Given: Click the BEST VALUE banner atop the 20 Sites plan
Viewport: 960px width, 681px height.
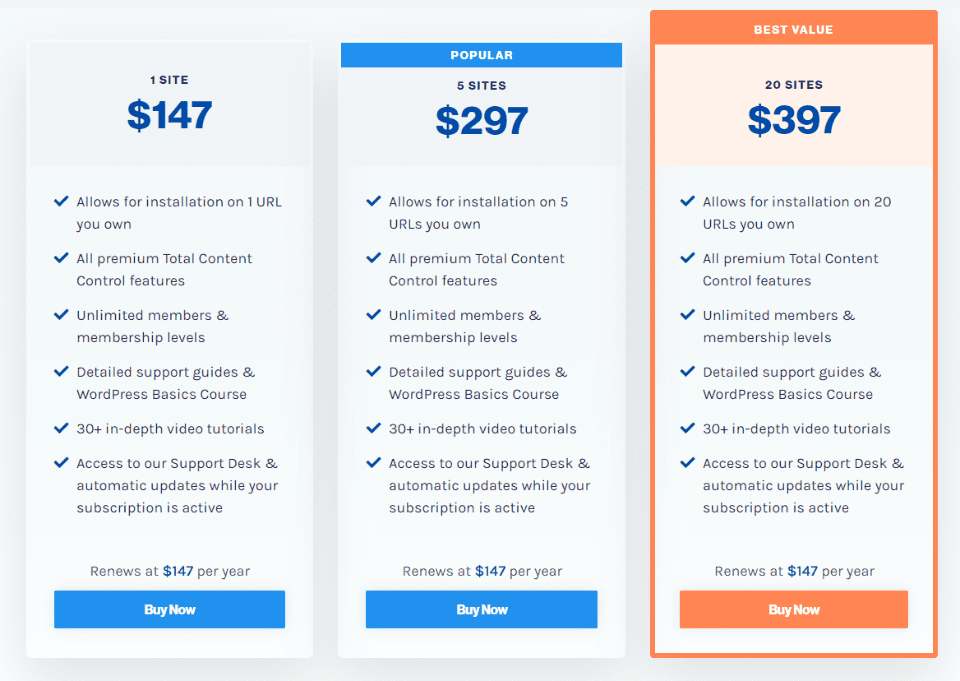Looking at the screenshot, I should pos(793,29).
